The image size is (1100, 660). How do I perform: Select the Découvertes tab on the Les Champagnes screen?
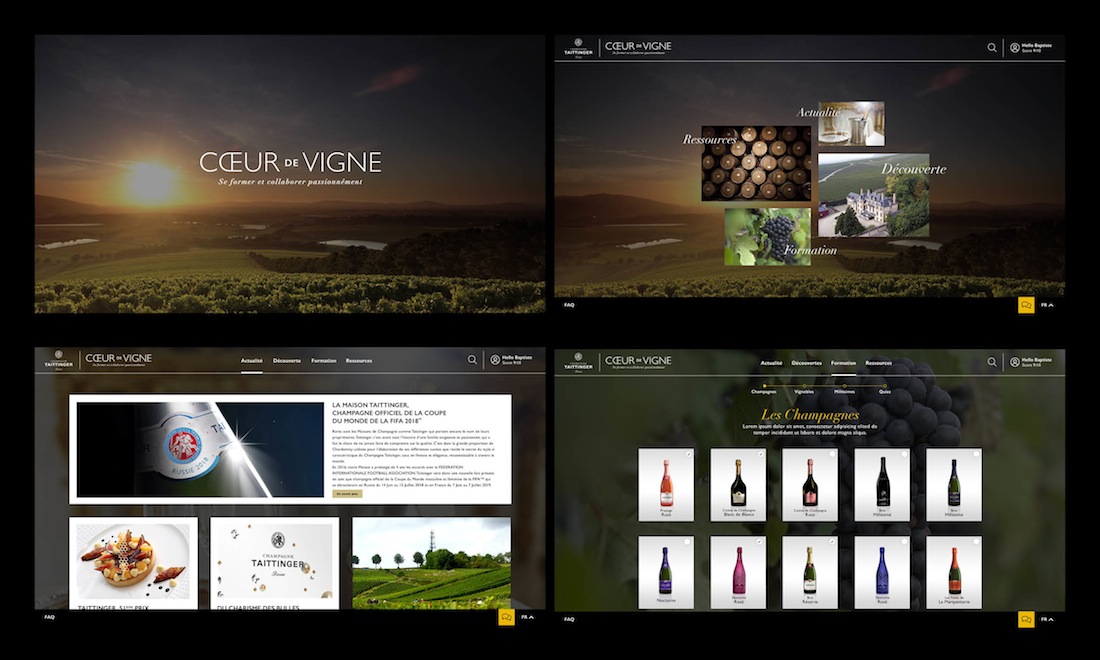coord(806,363)
